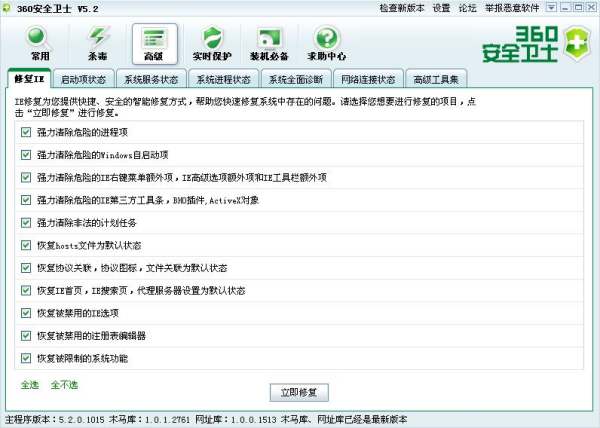
Task: Click the 网址库 1.0.0.1513 status text
Action: [236, 420]
